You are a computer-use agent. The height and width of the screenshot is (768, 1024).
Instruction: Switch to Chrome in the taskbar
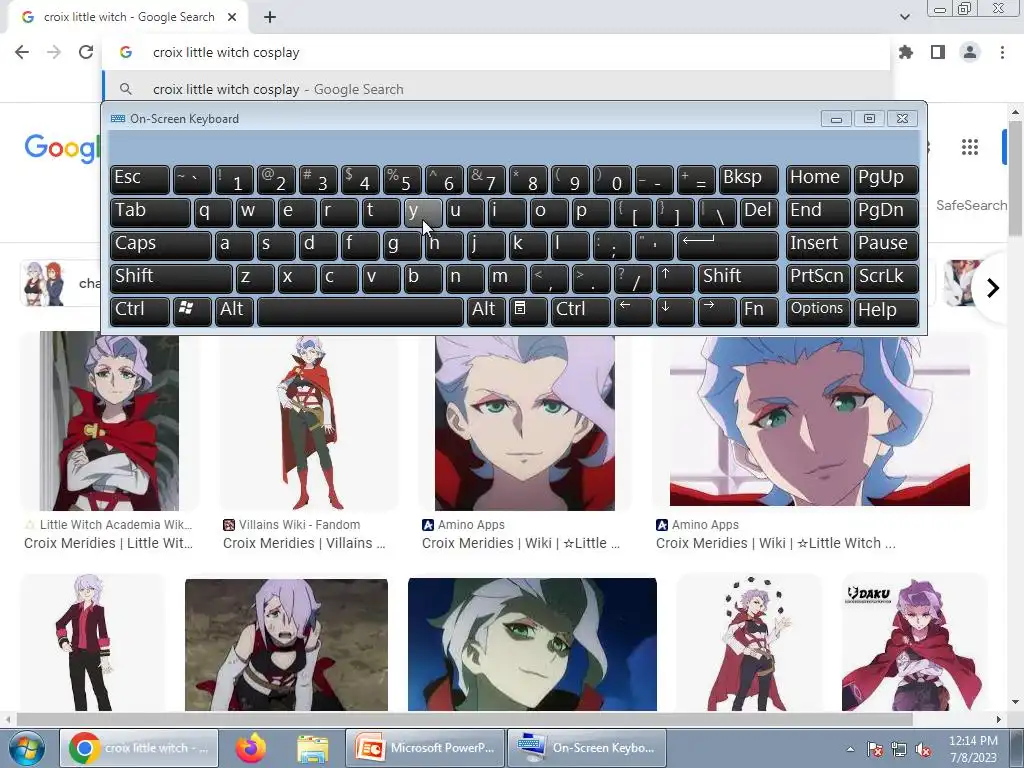[x=139, y=748]
